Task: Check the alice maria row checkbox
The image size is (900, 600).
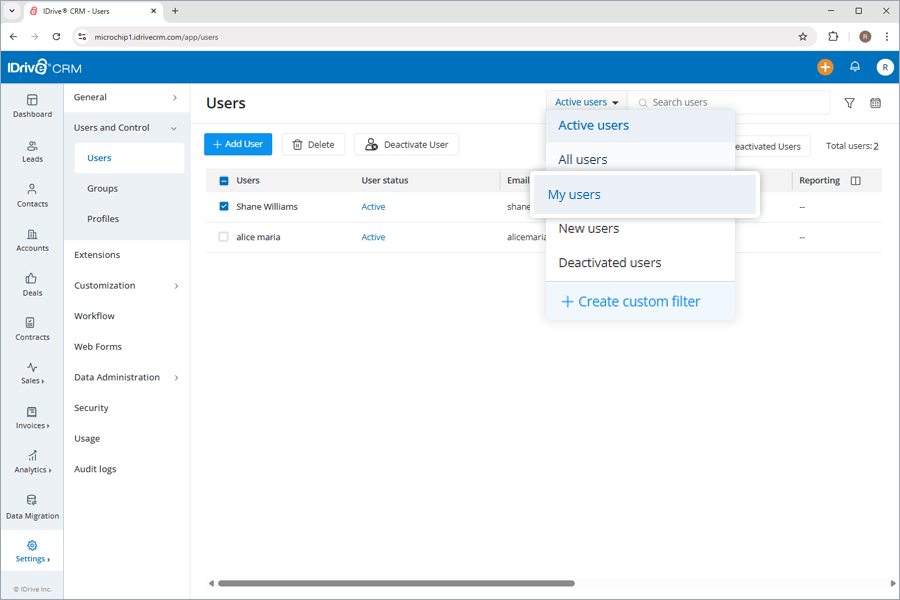Action: pyautogui.click(x=222, y=237)
